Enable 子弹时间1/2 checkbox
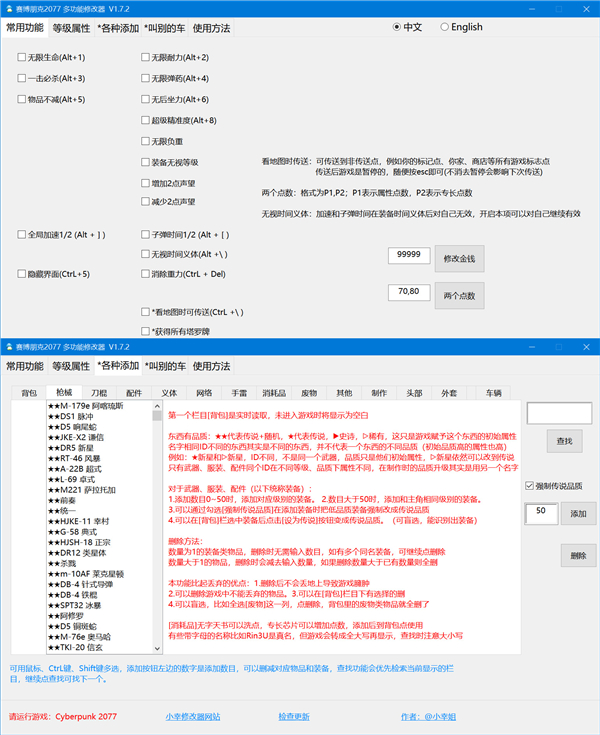This screenshot has width=600, height=735. (145, 234)
